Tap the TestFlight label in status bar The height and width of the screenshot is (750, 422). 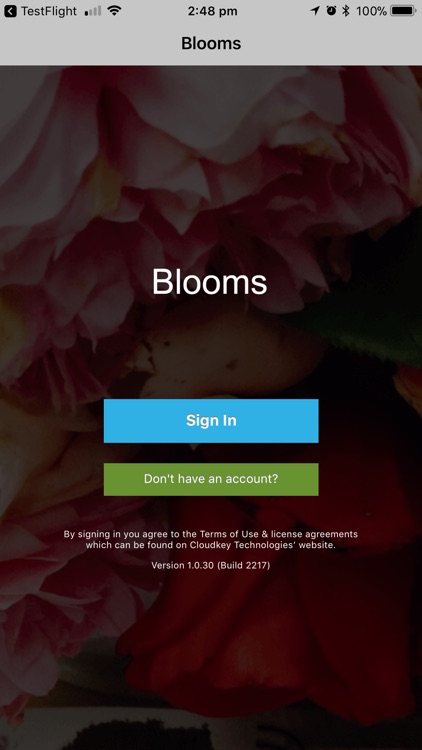(x=49, y=11)
